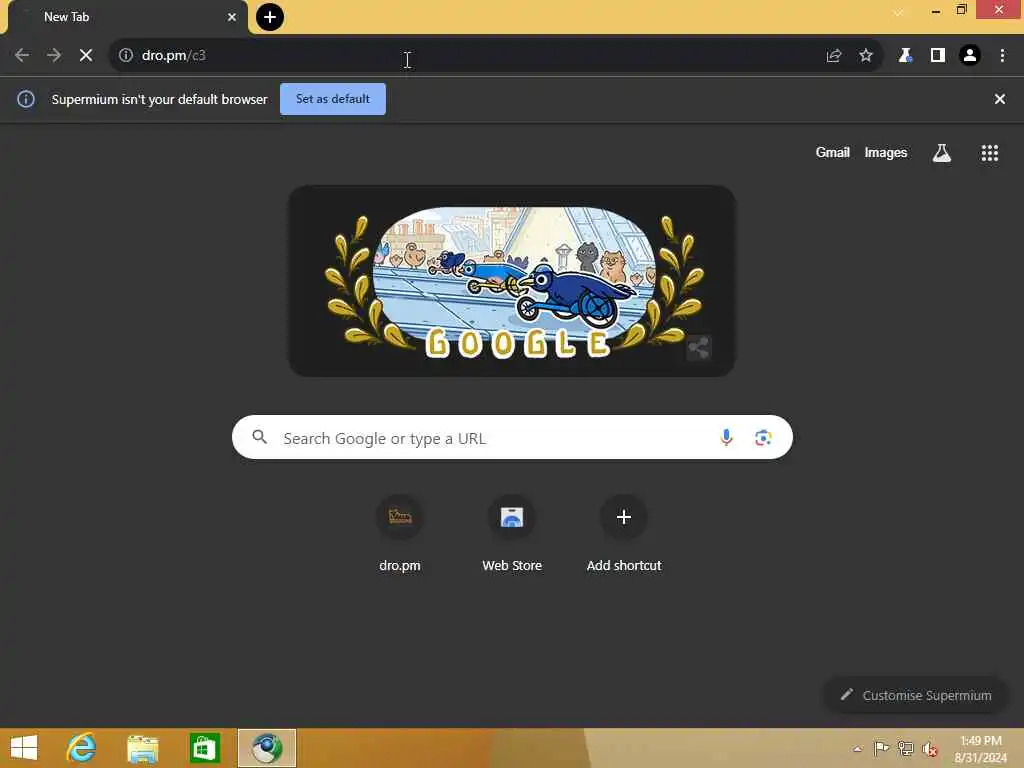Screen dimensions: 1024x768
Task: Share this page icon in address bar
Action: [x=834, y=56]
